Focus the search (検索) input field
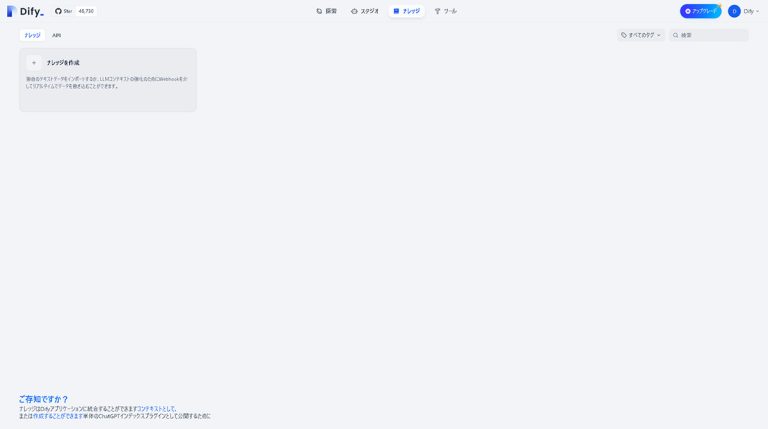Image resolution: width=768 pixels, height=429 pixels. (x=709, y=35)
